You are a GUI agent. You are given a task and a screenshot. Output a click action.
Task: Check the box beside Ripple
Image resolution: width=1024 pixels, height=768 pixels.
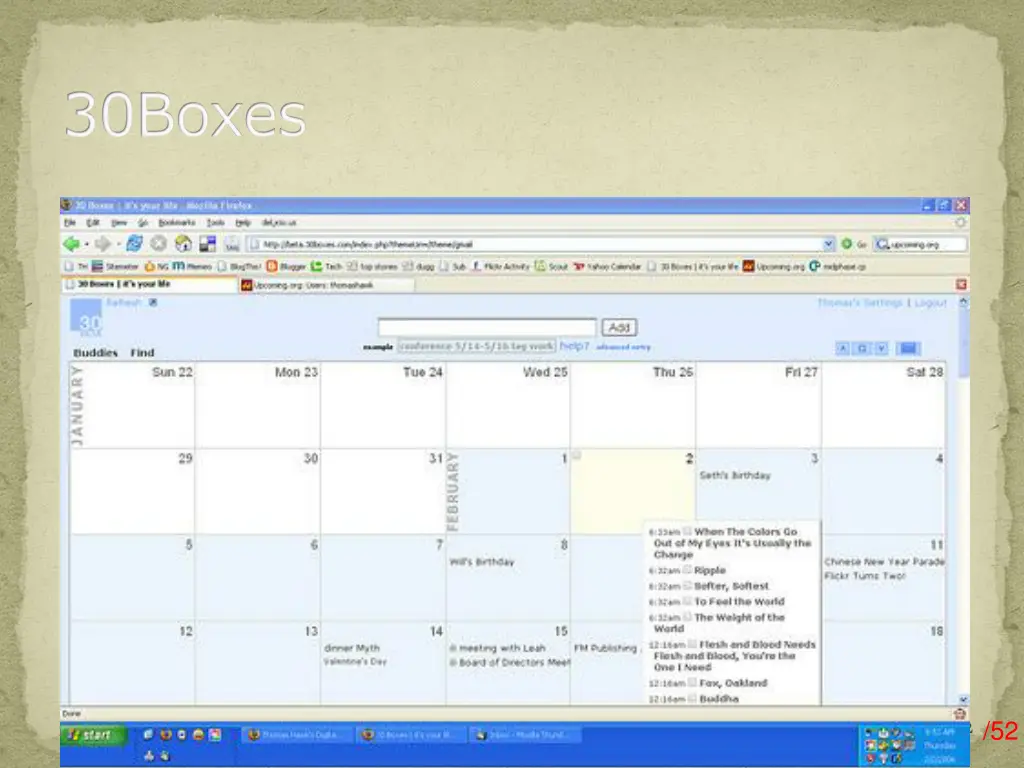(687, 570)
